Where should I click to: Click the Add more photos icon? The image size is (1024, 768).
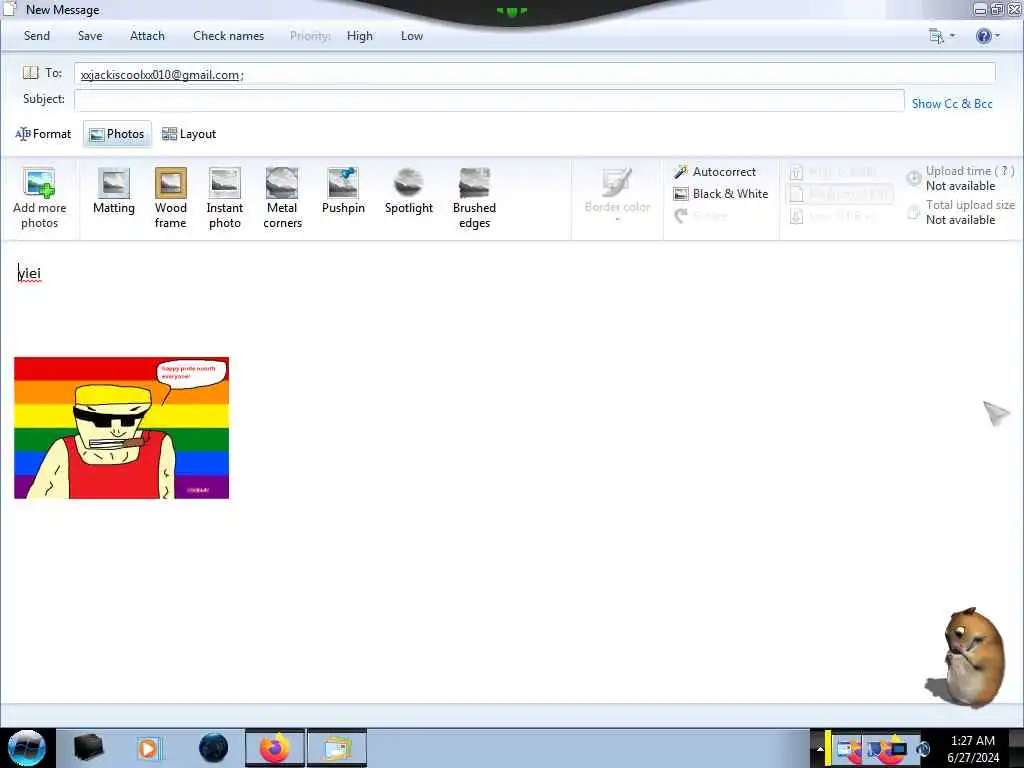(x=39, y=184)
